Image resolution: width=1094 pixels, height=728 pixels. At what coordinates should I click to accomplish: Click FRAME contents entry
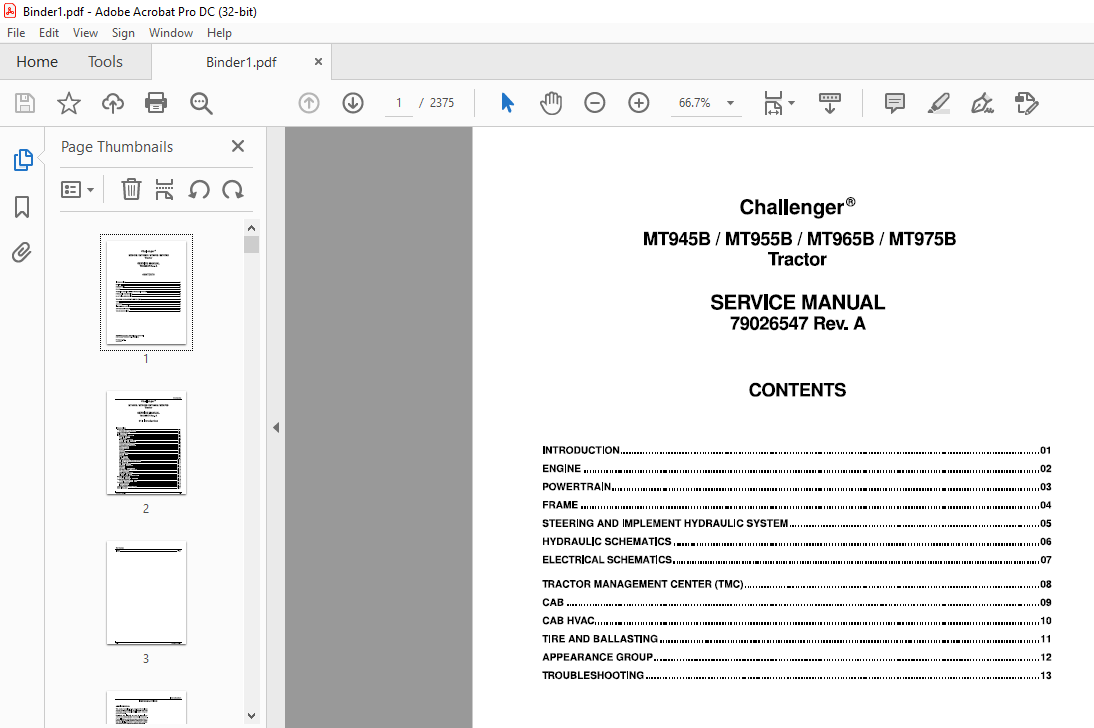pos(797,505)
